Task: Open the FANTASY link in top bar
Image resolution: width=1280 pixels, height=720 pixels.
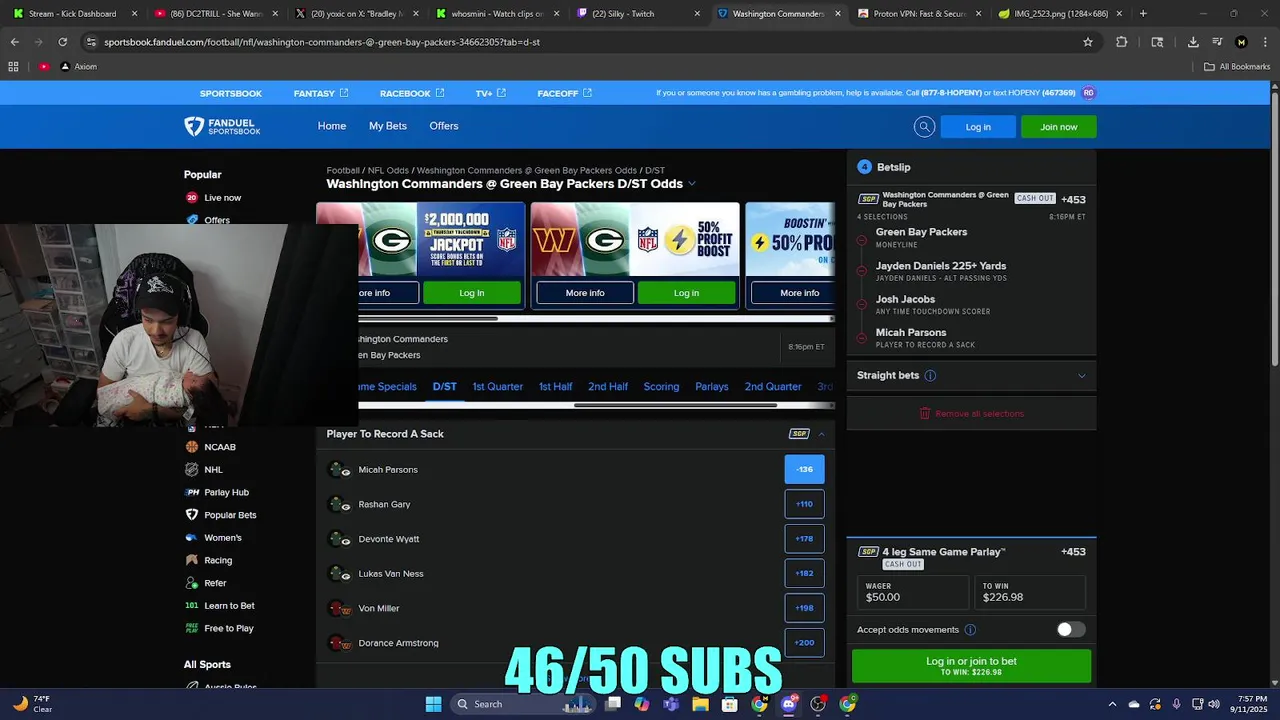Action: pyautogui.click(x=321, y=93)
